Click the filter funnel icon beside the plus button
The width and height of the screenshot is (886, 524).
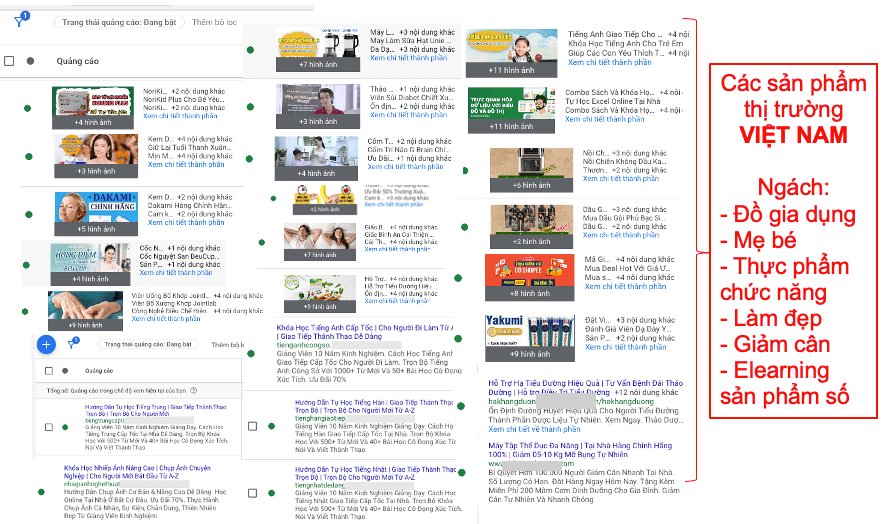point(72,344)
